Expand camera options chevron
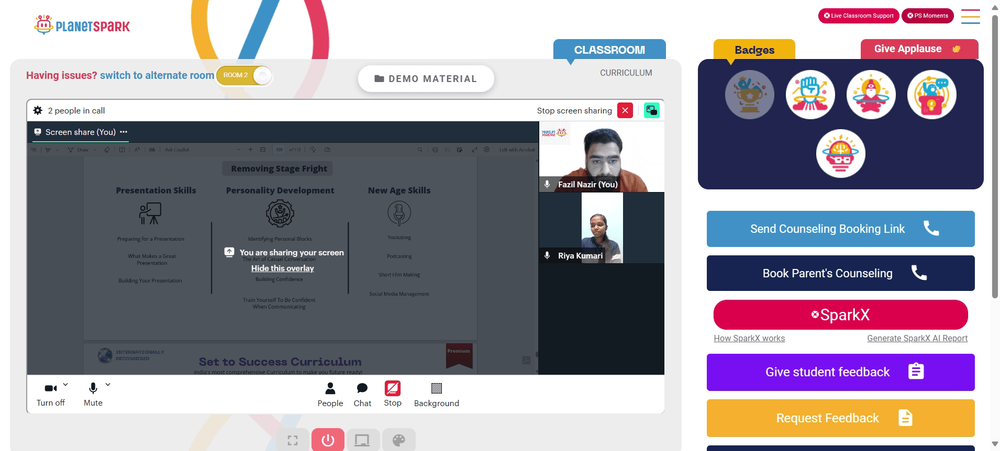Image resolution: width=1000 pixels, height=451 pixels. tap(66, 385)
